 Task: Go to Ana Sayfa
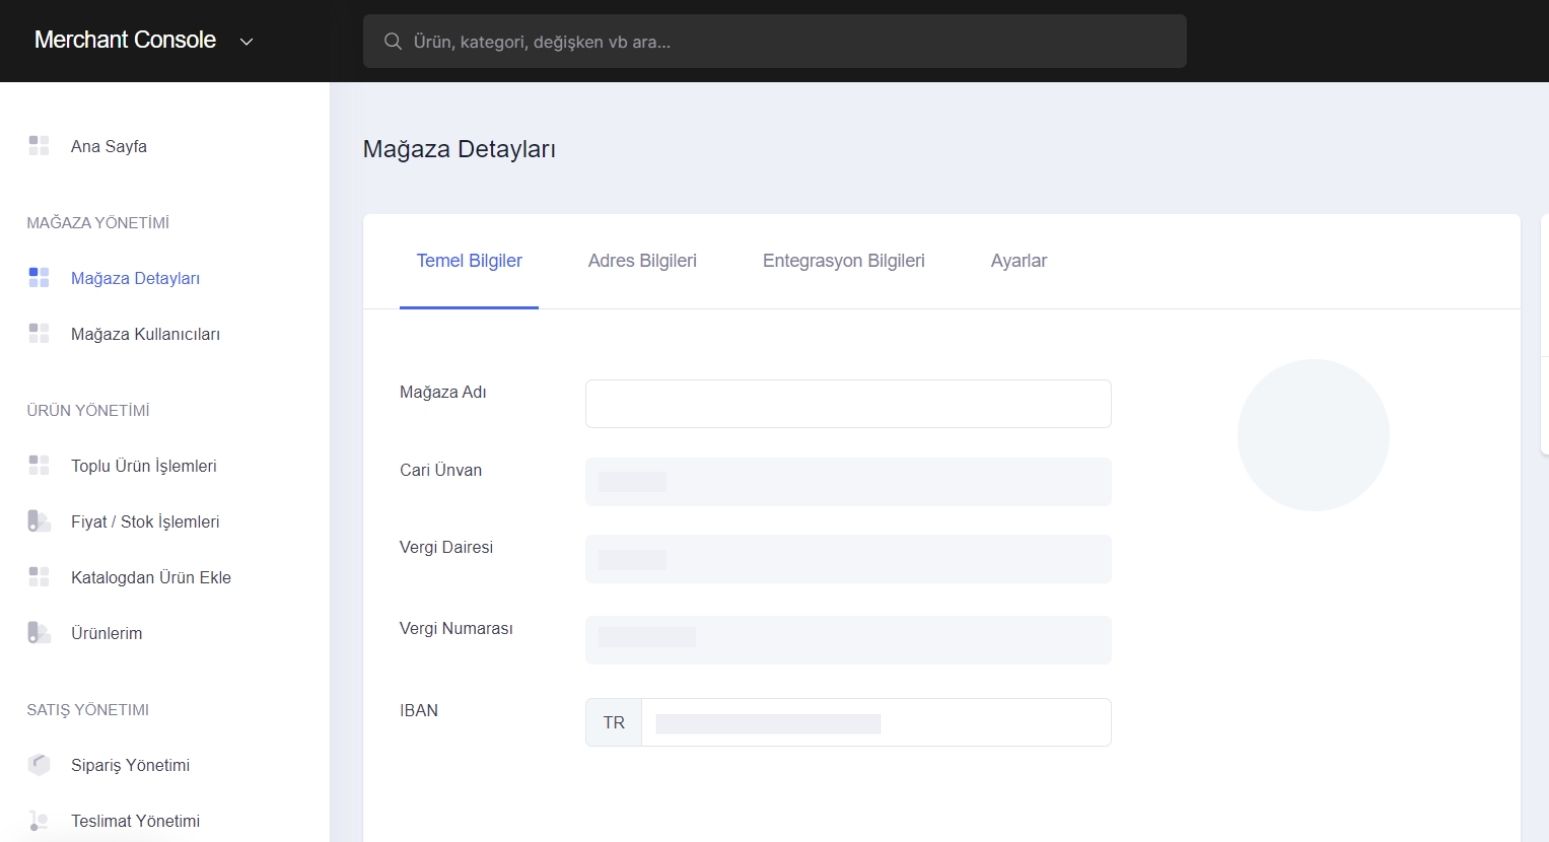109,146
